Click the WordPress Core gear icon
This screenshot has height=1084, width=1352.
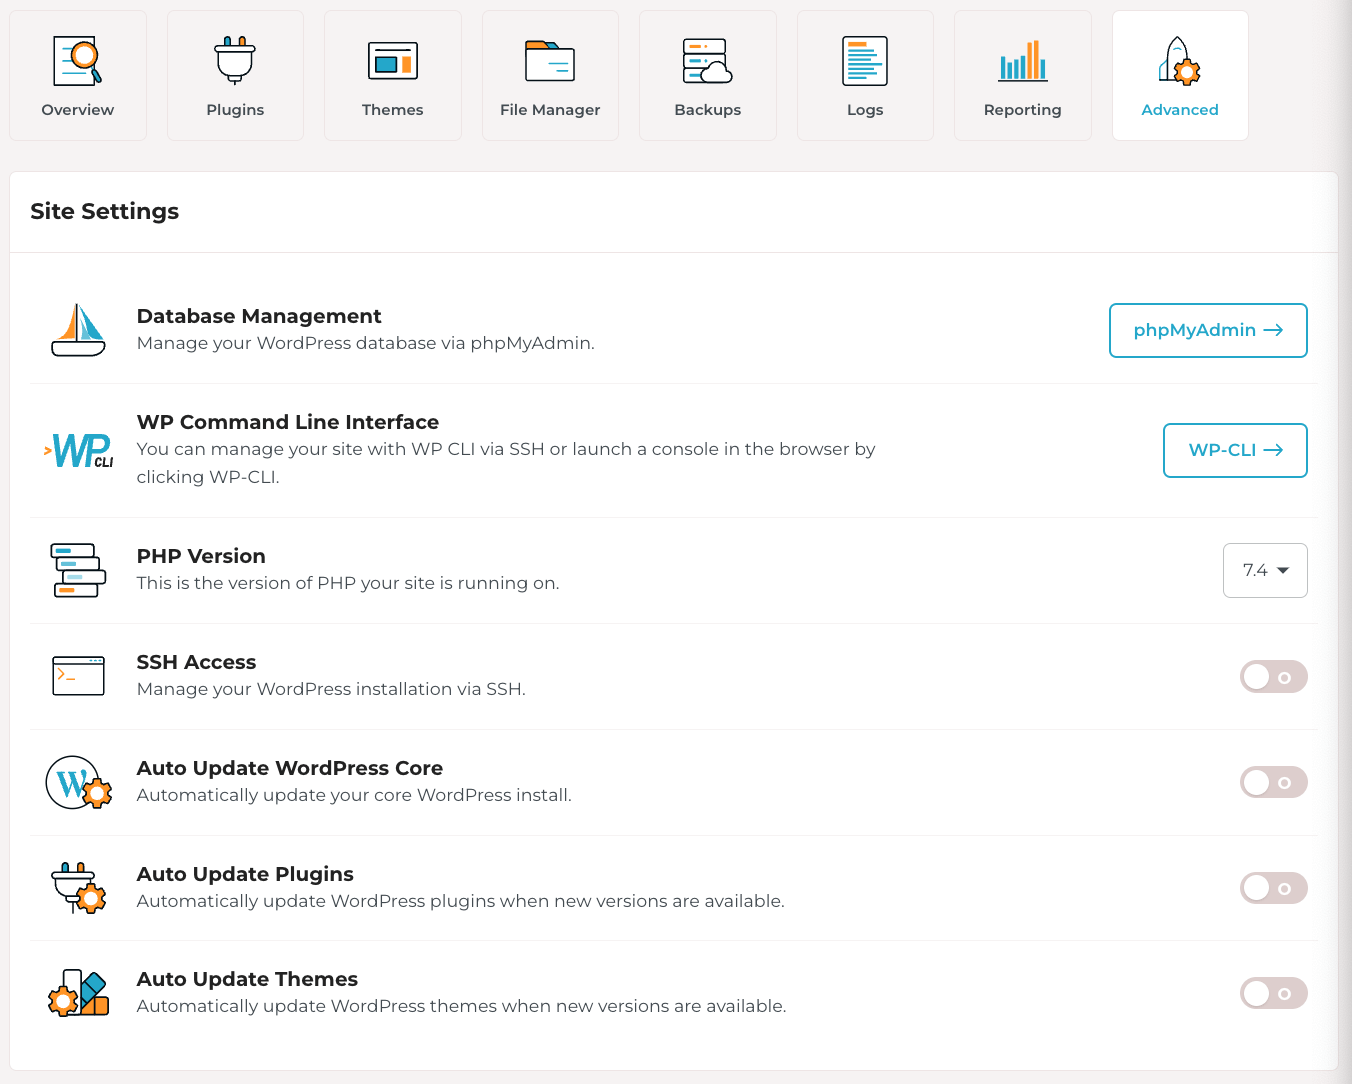point(78,782)
